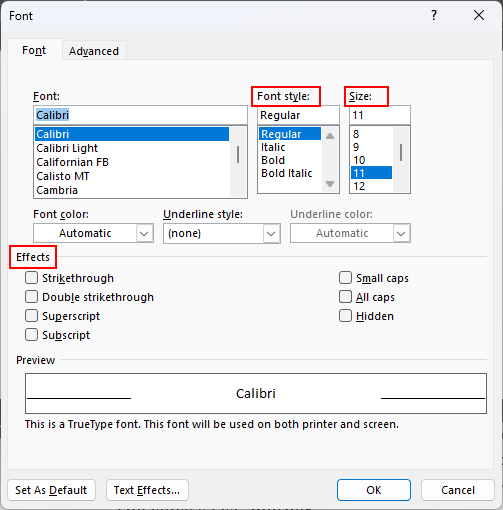This screenshot has height=510, width=503.
Task: Choose Italic font style
Action: pos(290,147)
